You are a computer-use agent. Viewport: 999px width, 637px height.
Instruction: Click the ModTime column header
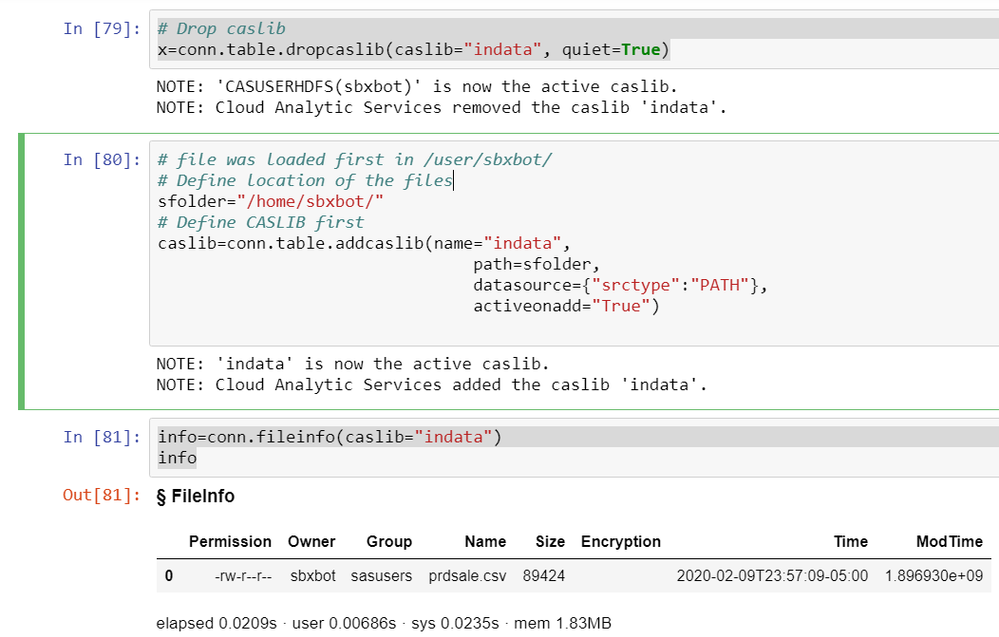point(949,542)
